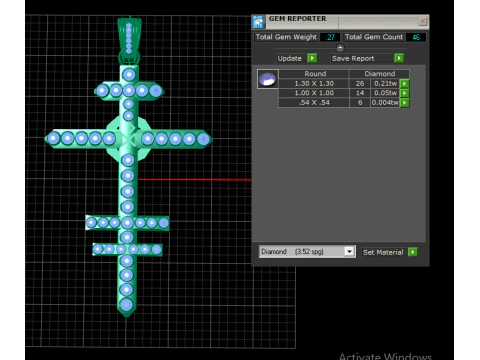Screen dimensions: 480x360
Task: Click the 0.21tw weight cell
Action: point(385,83)
